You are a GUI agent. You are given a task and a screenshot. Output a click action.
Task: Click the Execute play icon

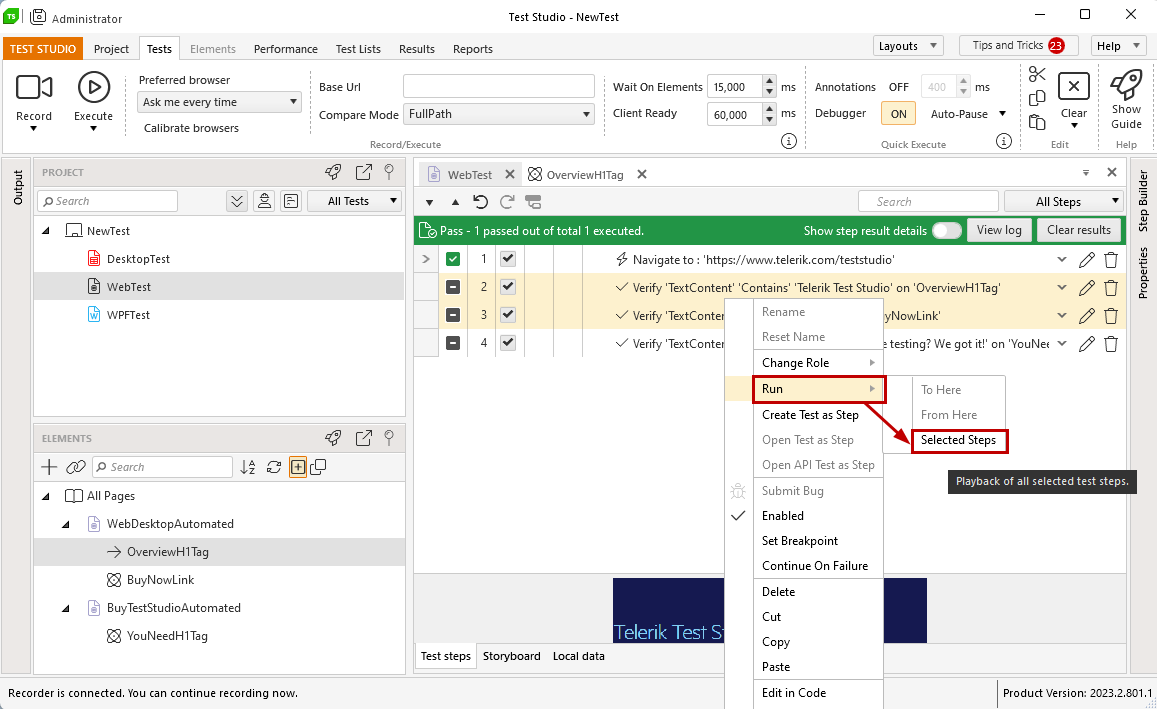click(94, 87)
